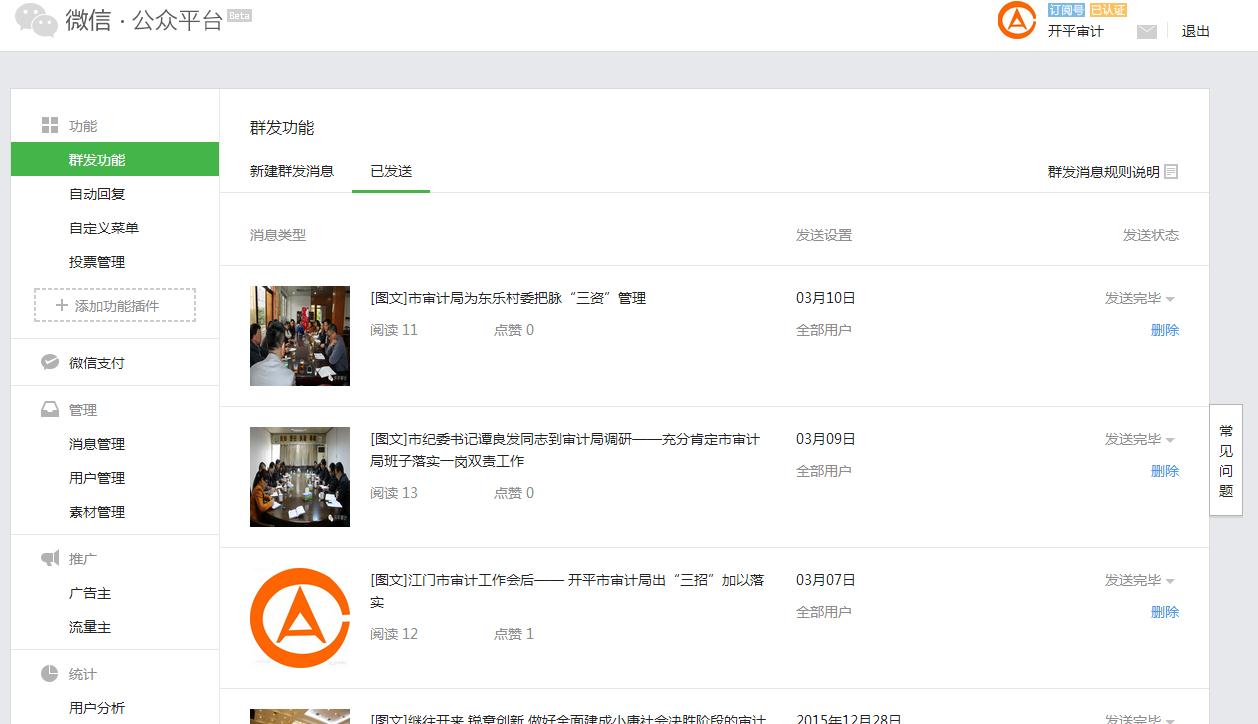The width and height of the screenshot is (1258, 724).
Task: Delete the 03月09日 message
Action: click(x=1165, y=471)
